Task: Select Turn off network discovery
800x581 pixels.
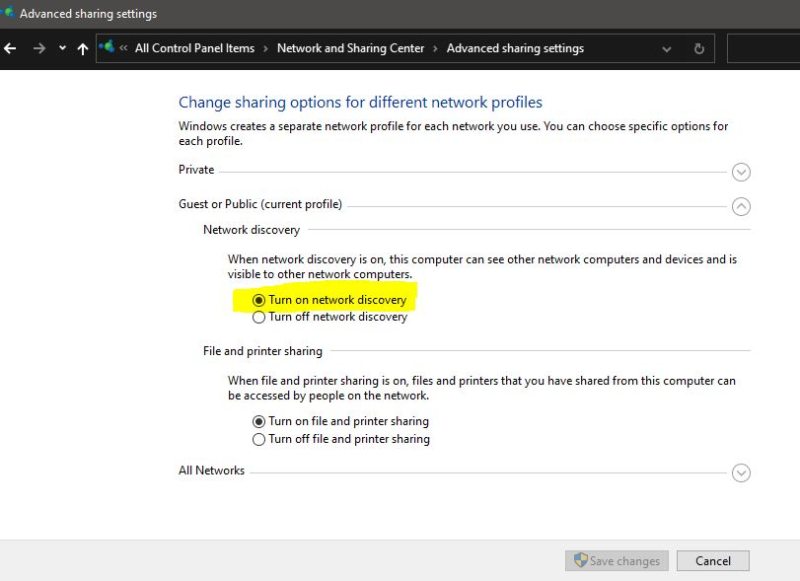Action: point(259,317)
